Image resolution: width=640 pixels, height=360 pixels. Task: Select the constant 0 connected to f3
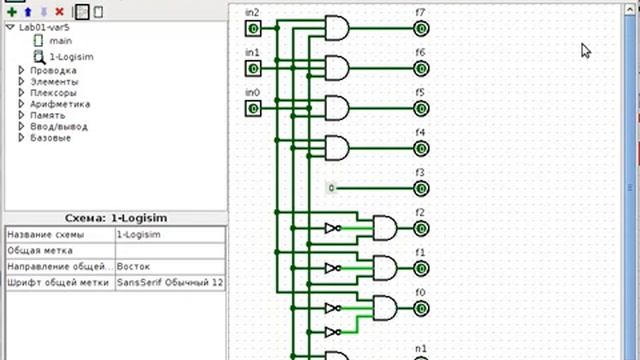pyautogui.click(x=331, y=188)
